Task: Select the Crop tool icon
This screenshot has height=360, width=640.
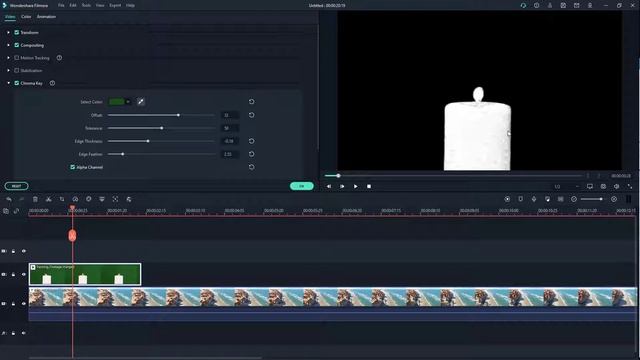Action: pyautogui.click(x=62, y=199)
